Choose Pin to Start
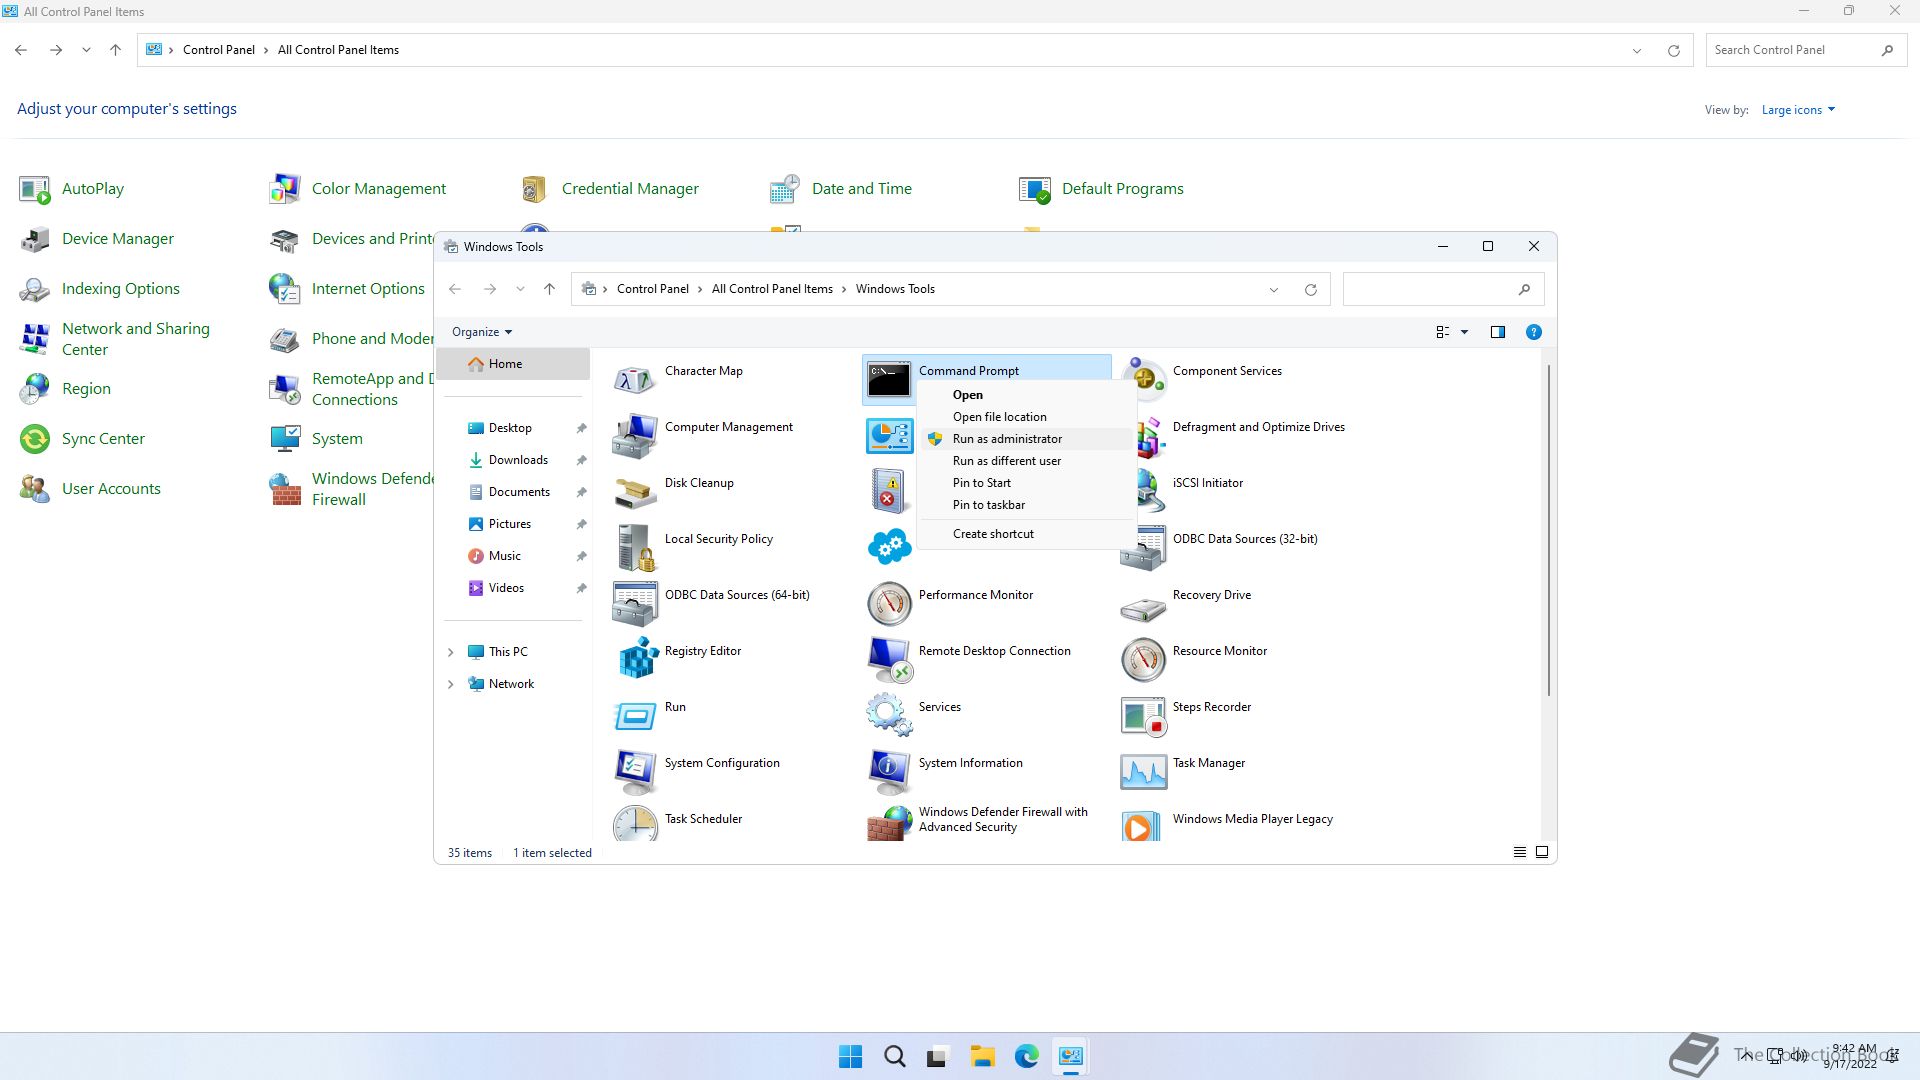Image resolution: width=1920 pixels, height=1080 pixels. [1026, 483]
